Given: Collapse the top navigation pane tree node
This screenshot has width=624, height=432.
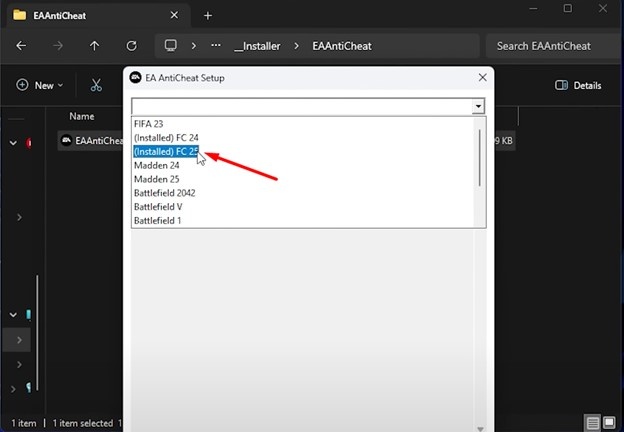Looking at the screenshot, I should 13,142.
